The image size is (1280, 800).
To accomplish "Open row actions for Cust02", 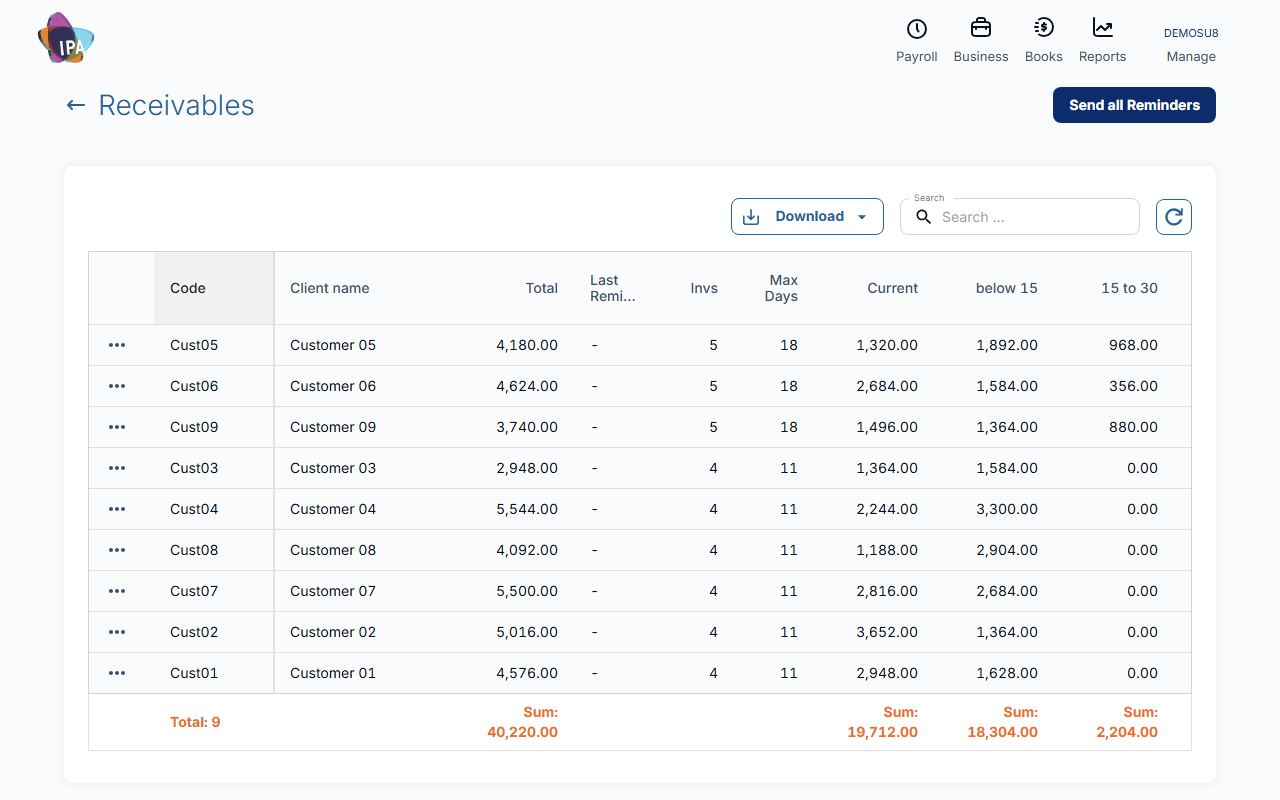I will point(117,632).
